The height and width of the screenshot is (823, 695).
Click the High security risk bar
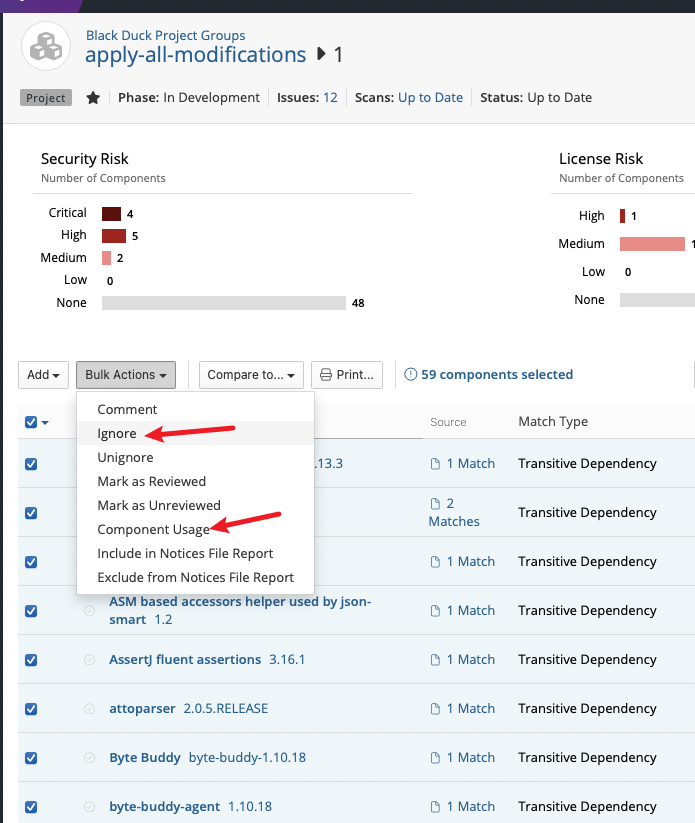(114, 236)
